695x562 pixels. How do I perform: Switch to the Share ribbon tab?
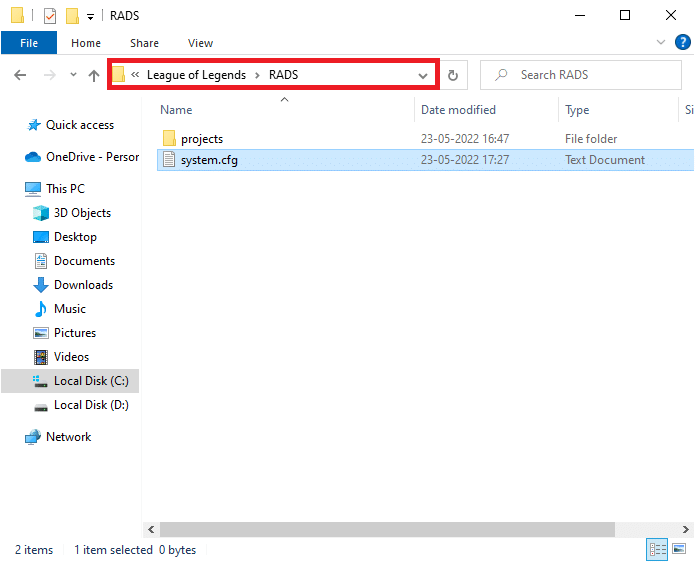click(144, 43)
